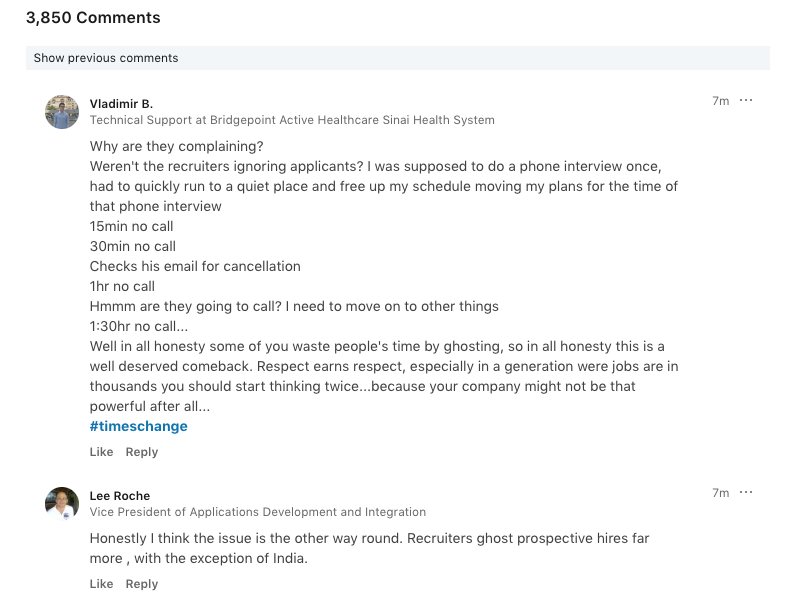The width and height of the screenshot is (797, 608).
Task: Click the 'Why are they complaining?' line
Action: pos(177,146)
